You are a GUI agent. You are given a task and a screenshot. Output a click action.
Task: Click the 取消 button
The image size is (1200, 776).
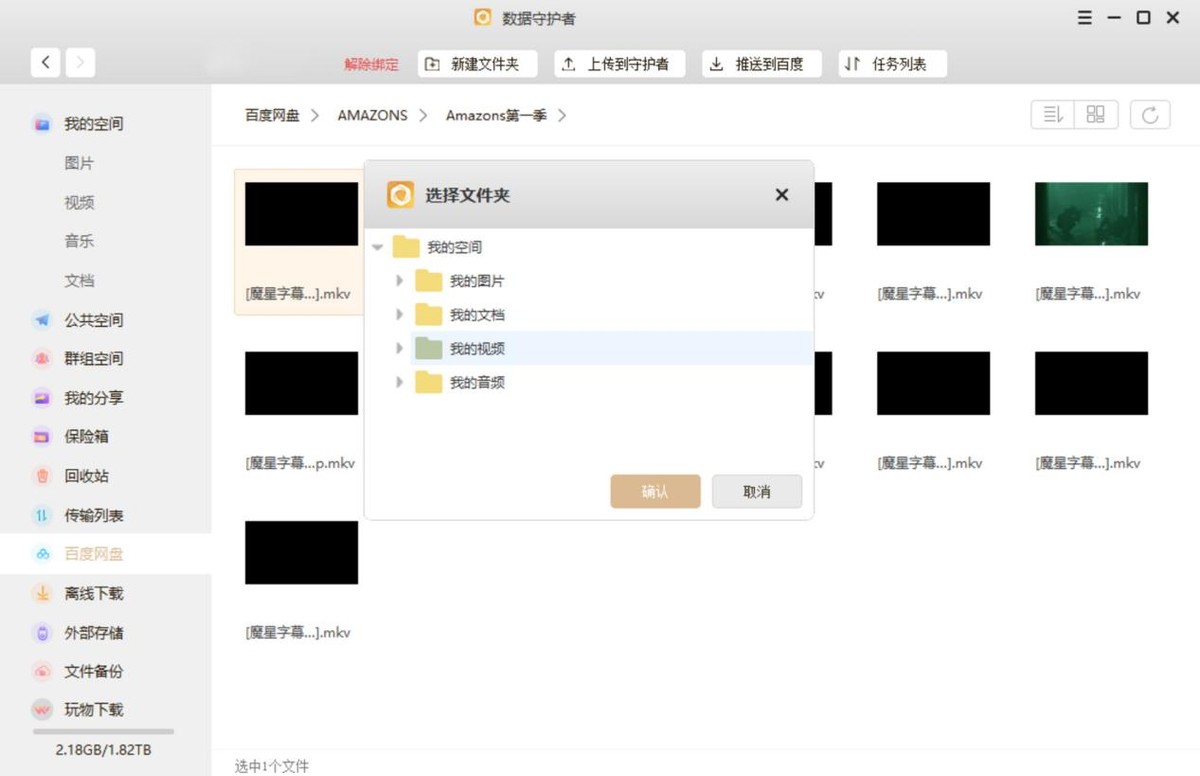(757, 491)
